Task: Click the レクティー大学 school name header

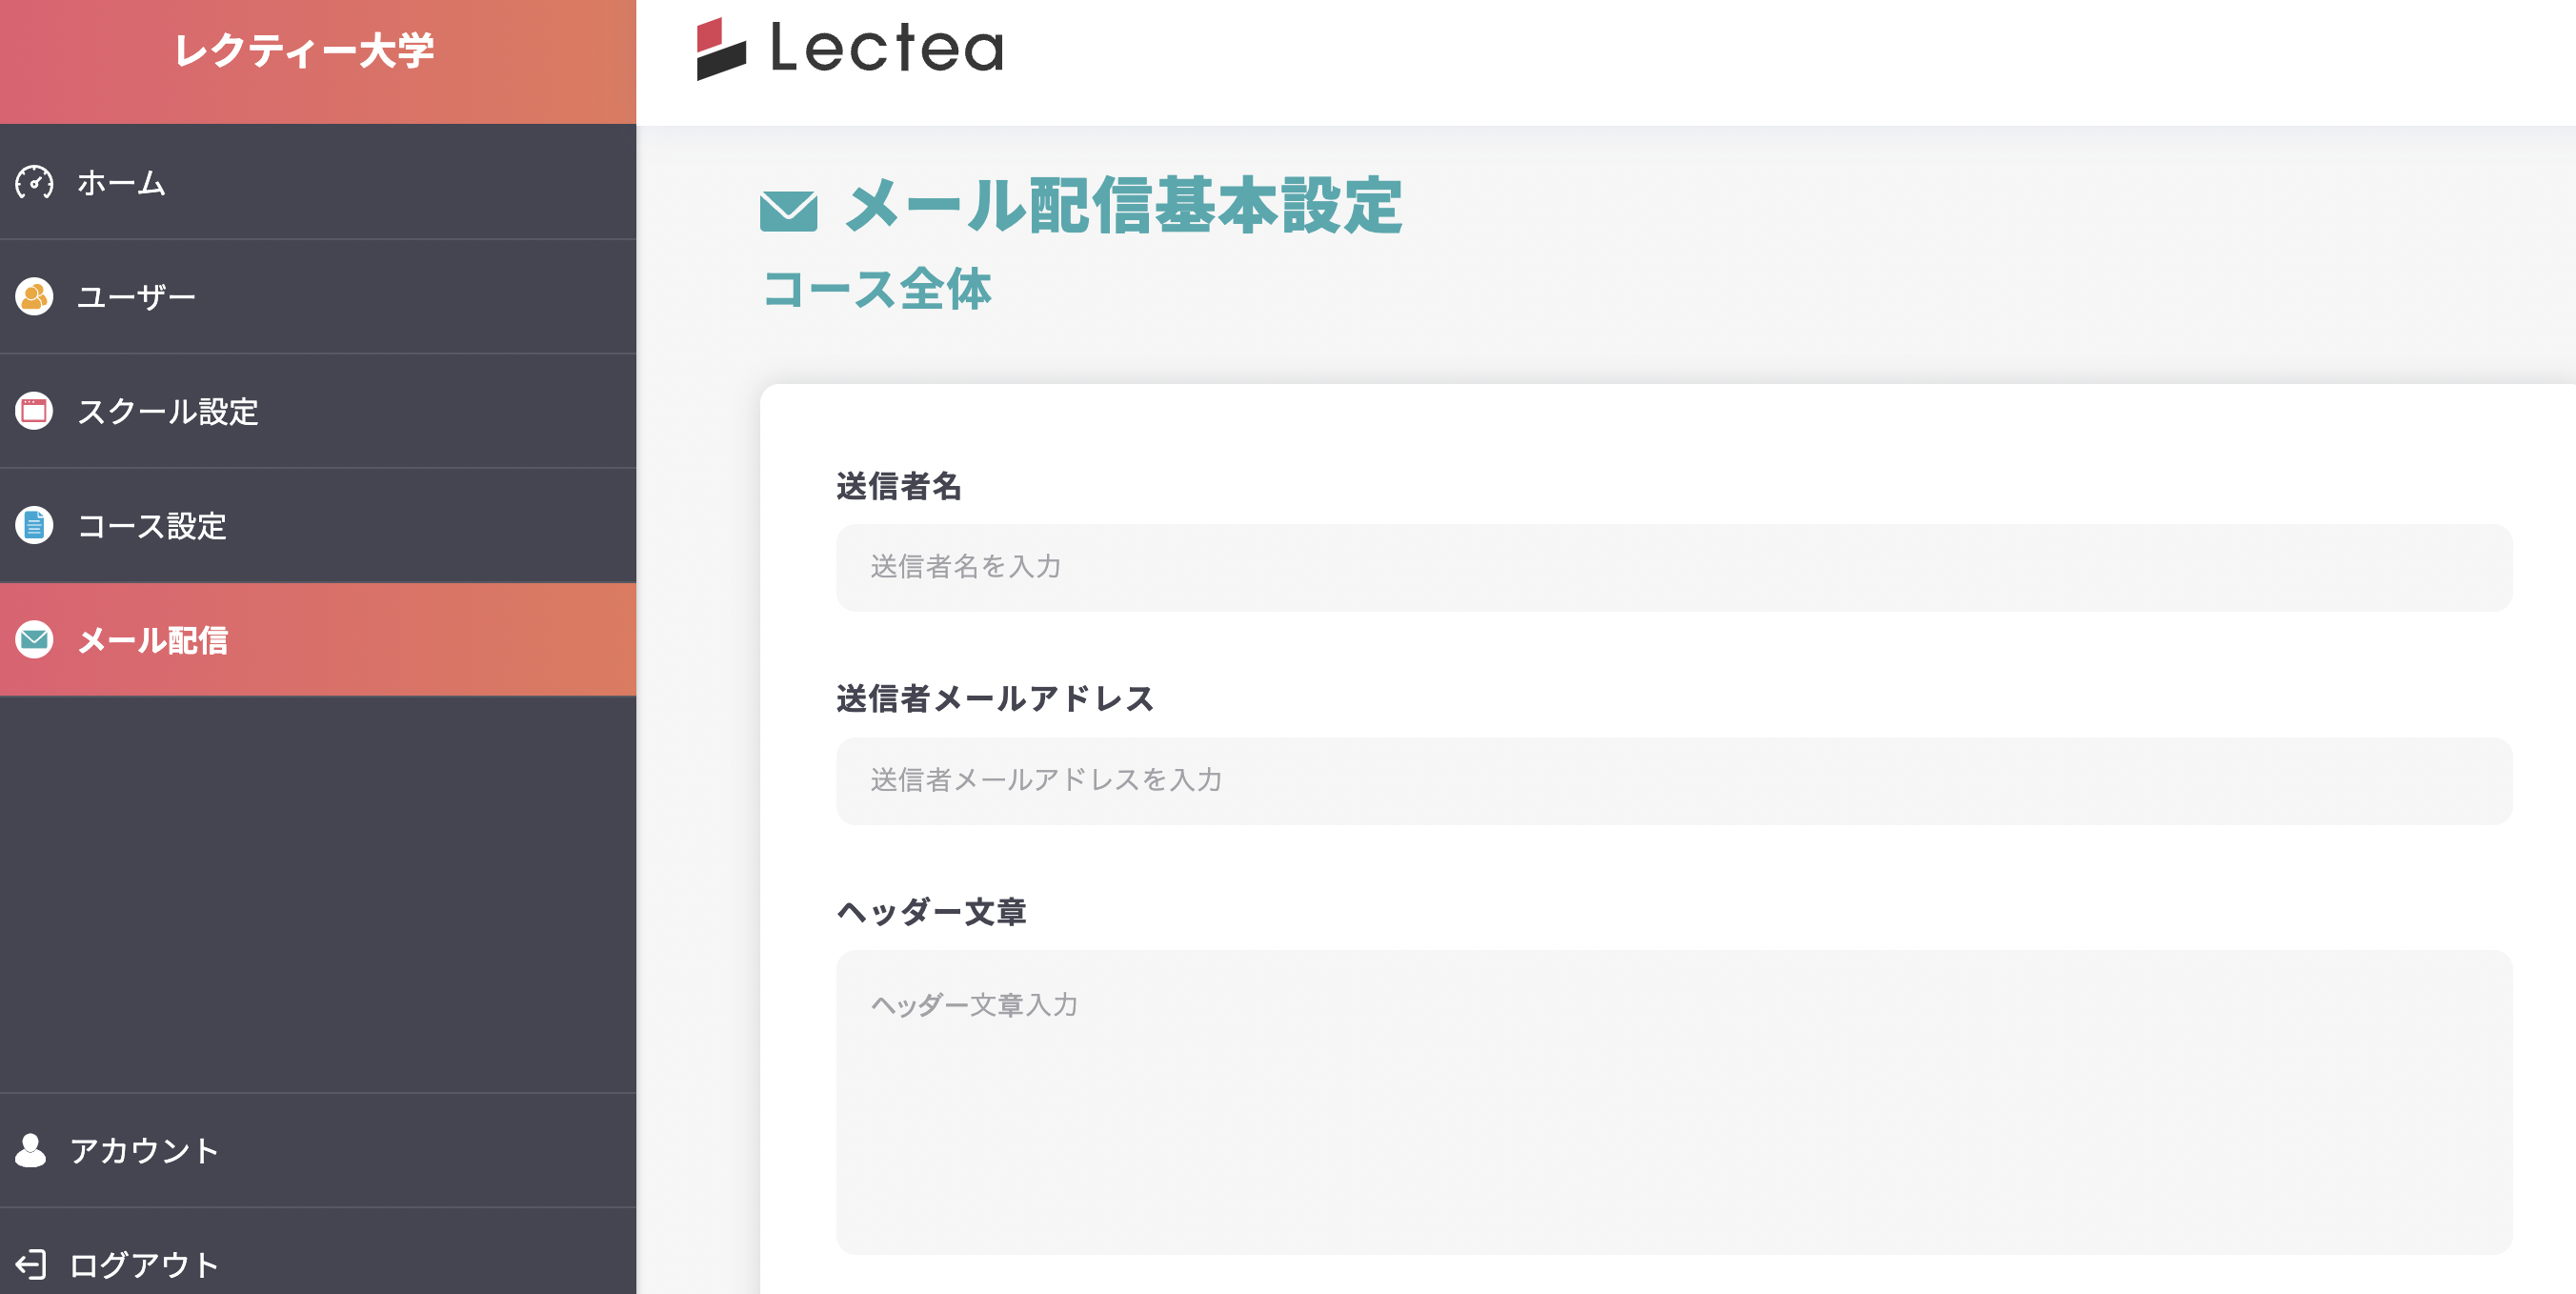Action: click(305, 50)
